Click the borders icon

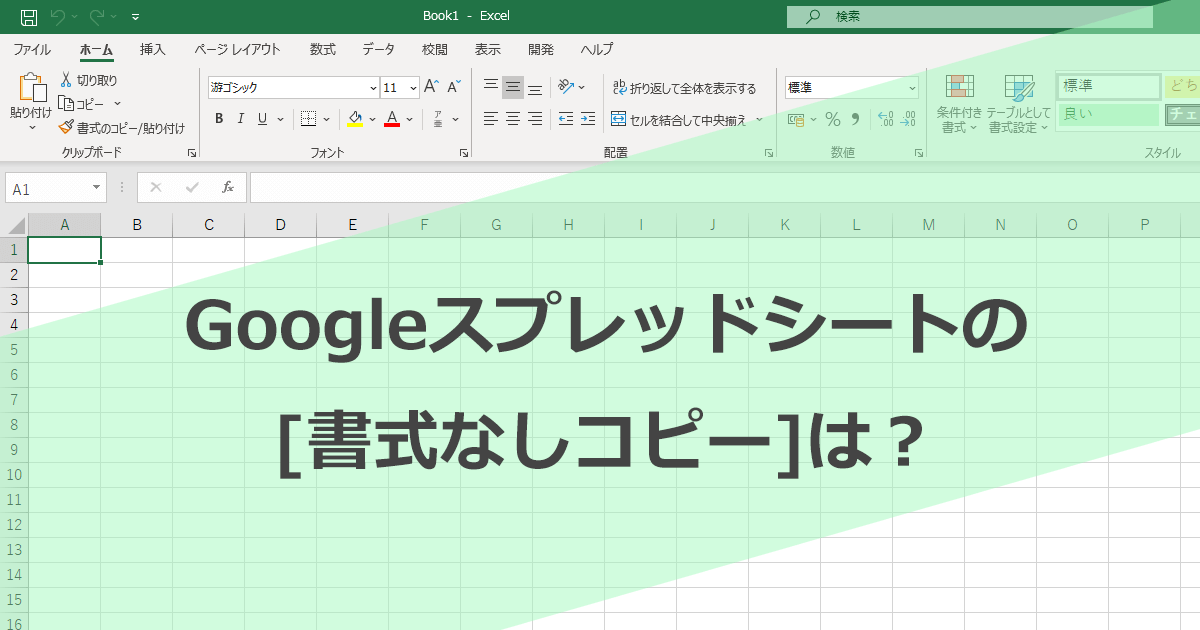pos(308,119)
